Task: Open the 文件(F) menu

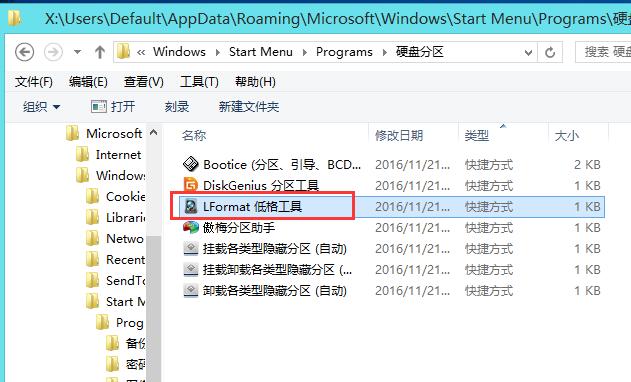Action: (x=33, y=82)
